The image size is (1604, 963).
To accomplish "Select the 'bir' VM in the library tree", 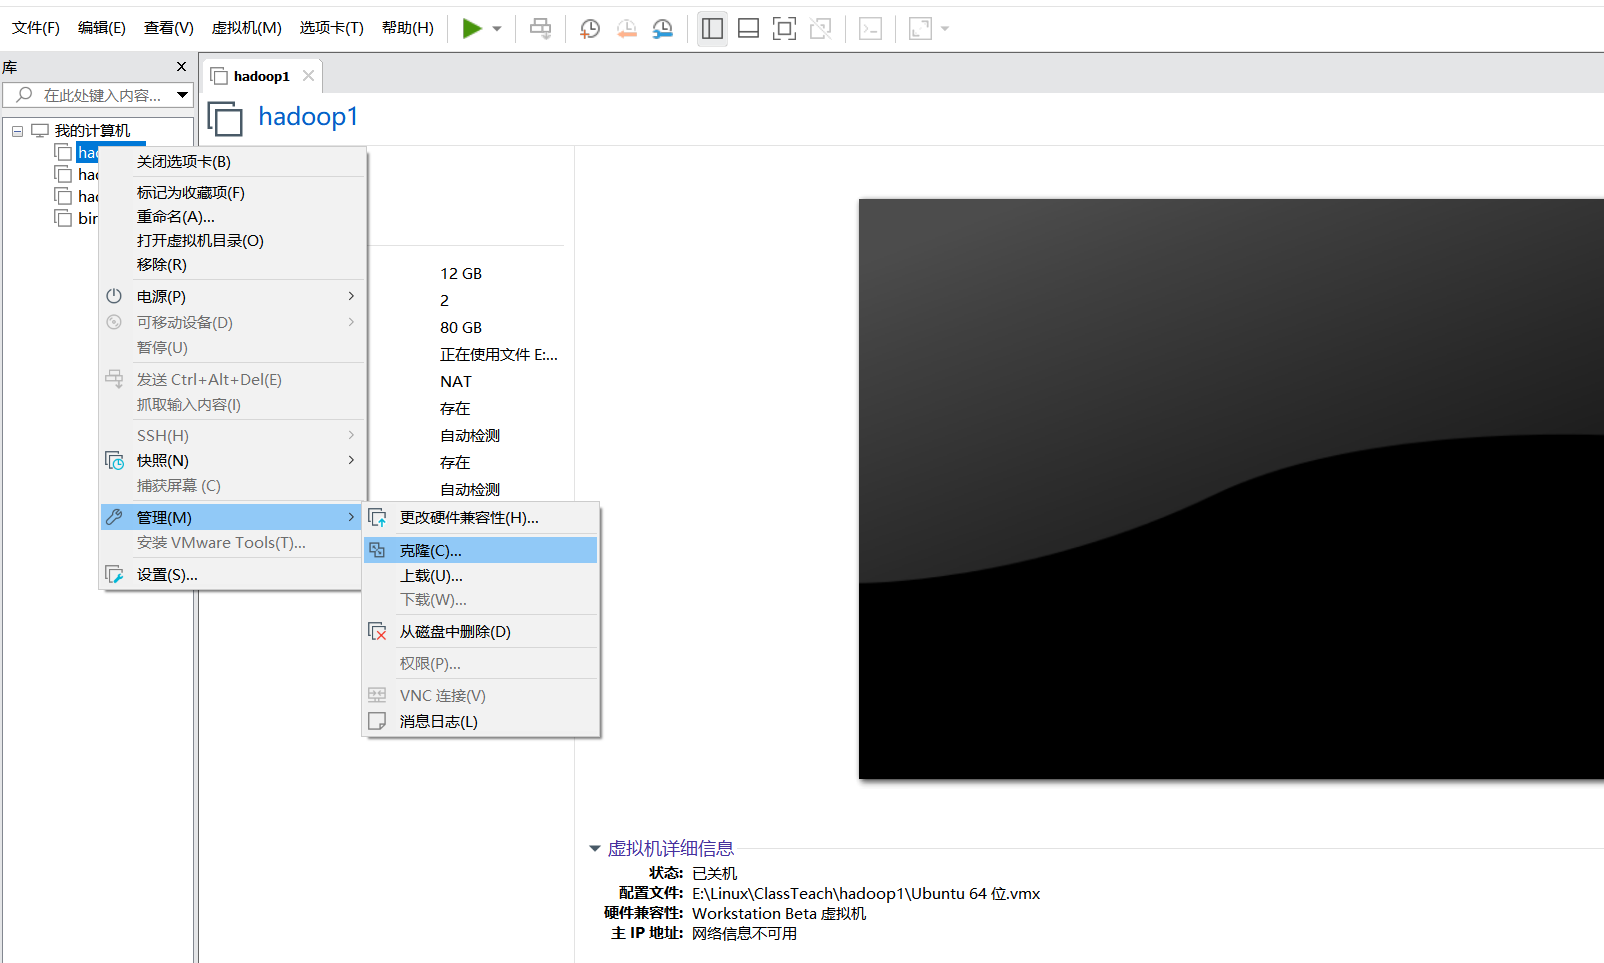I will 88,219.
